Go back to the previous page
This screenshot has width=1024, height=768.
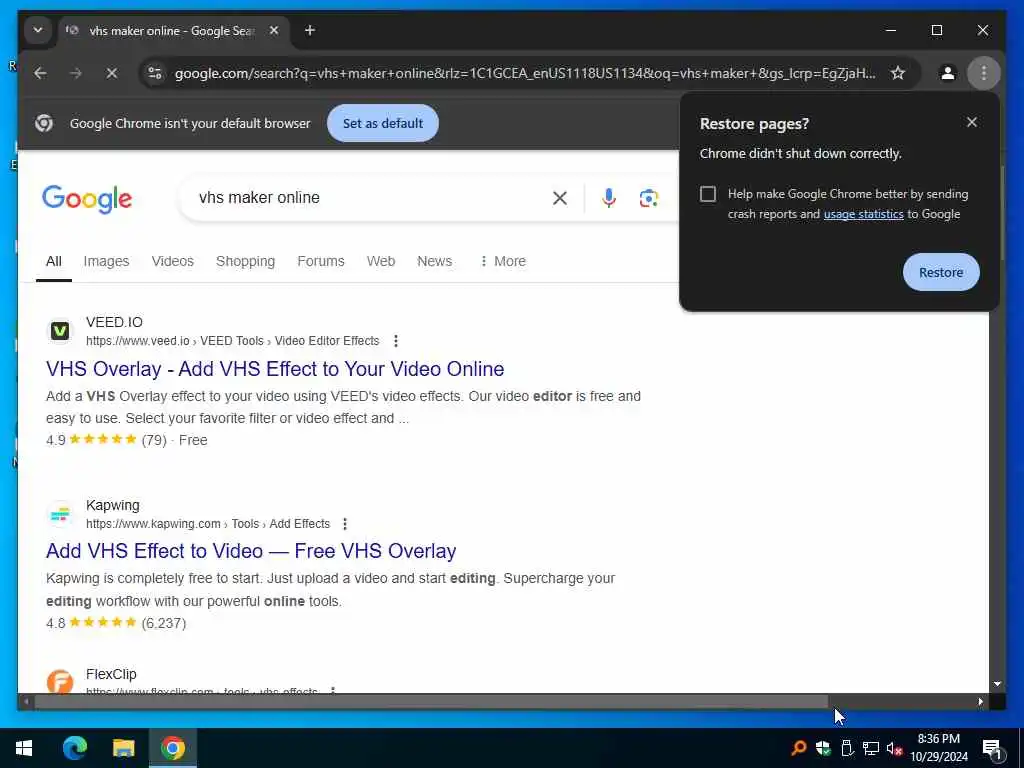coord(40,73)
